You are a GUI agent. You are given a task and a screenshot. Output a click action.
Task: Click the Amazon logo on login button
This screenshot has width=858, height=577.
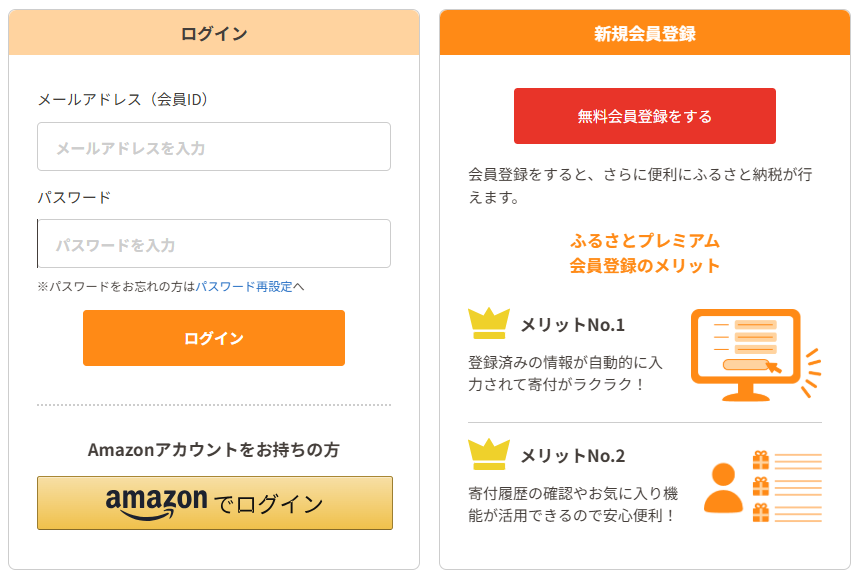156,503
